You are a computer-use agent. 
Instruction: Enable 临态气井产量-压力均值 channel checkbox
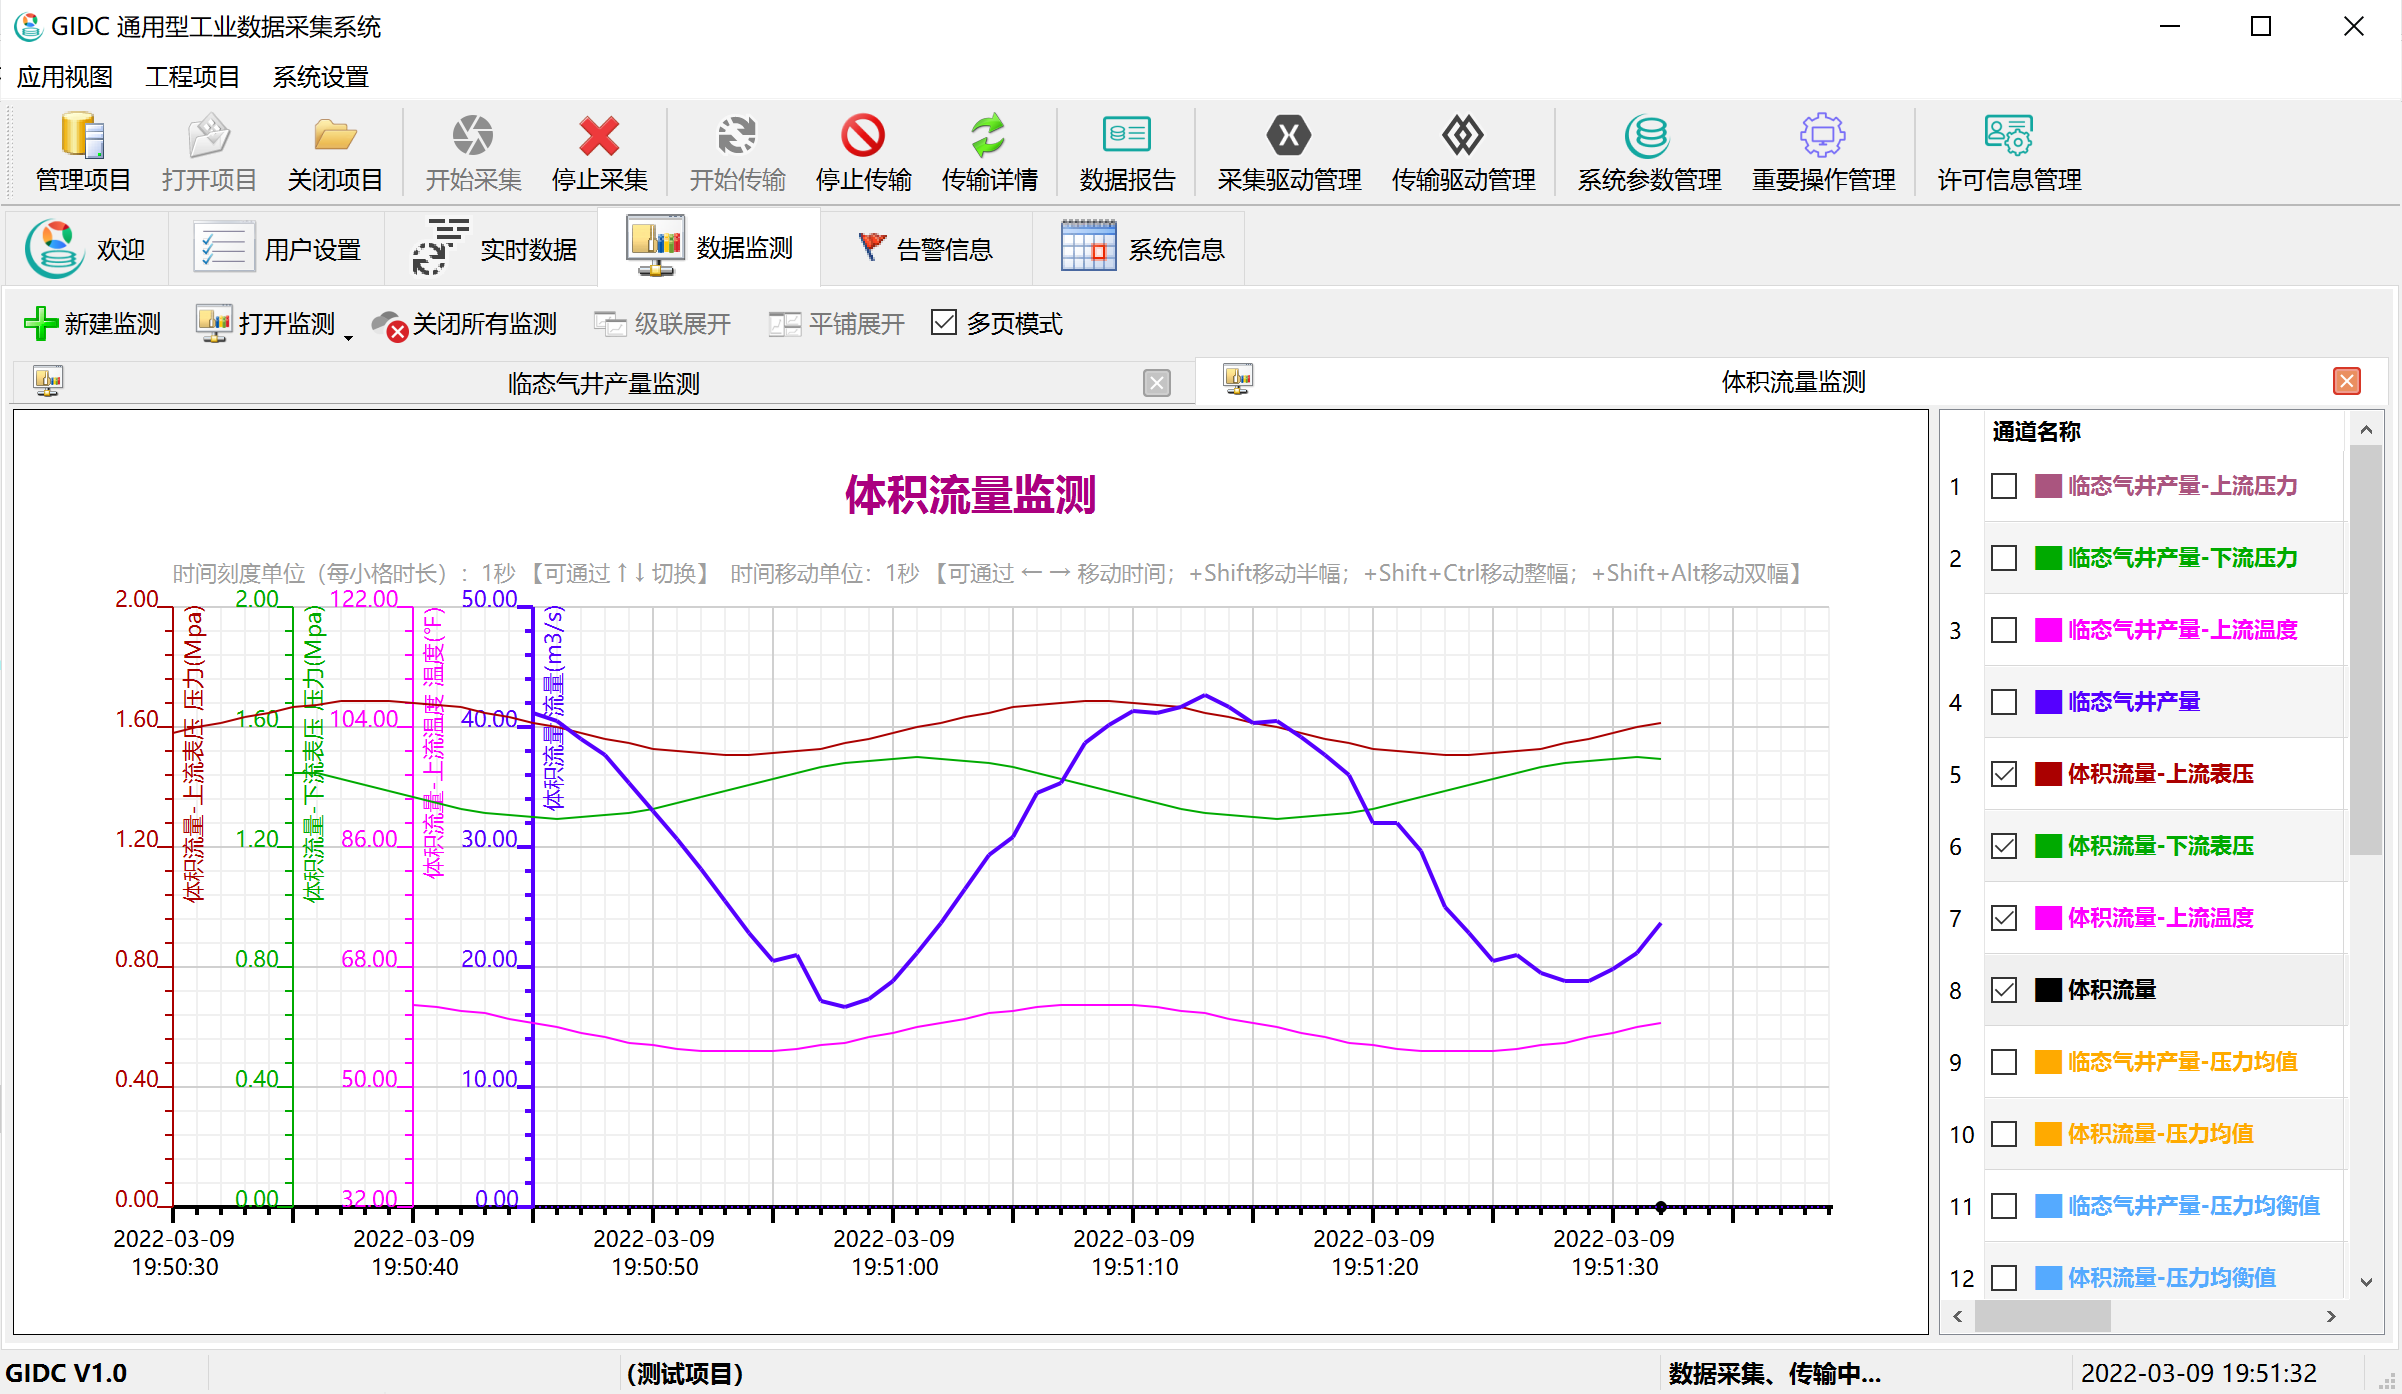[2004, 1062]
